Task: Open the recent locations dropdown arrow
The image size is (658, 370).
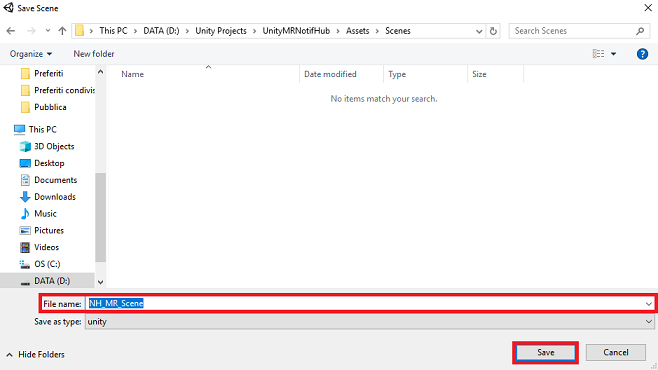Action: coord(48,31)
